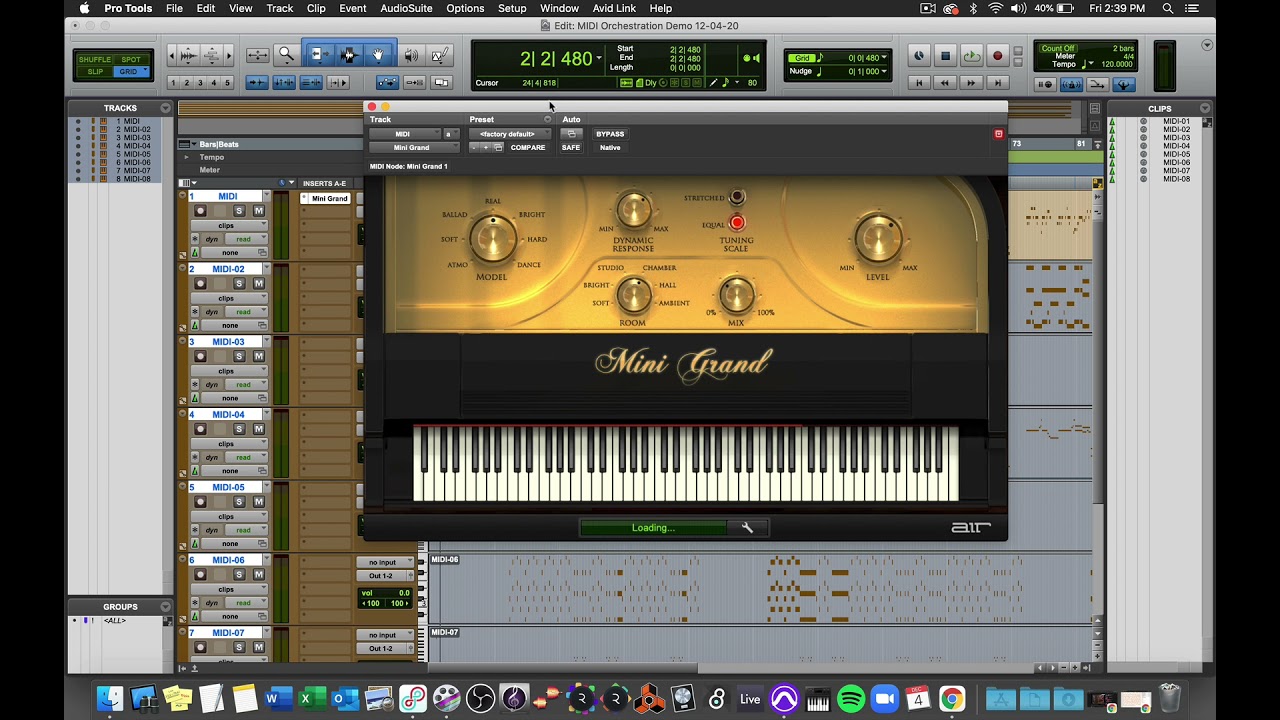
Task: Click the Play transport button
Action: pos(971,56)
